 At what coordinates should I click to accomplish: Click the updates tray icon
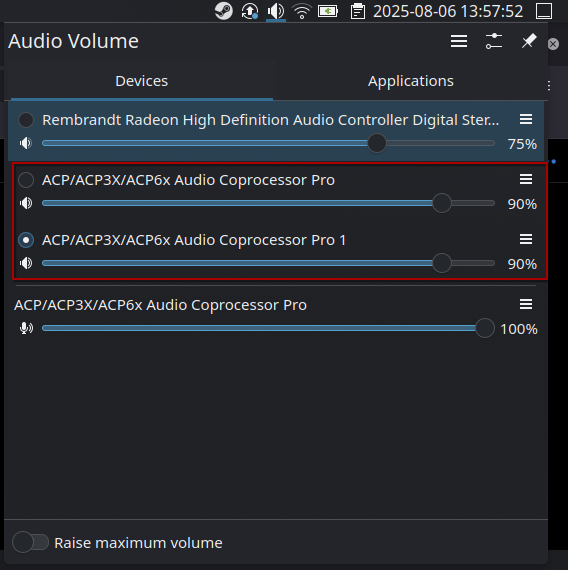(250, 11)
